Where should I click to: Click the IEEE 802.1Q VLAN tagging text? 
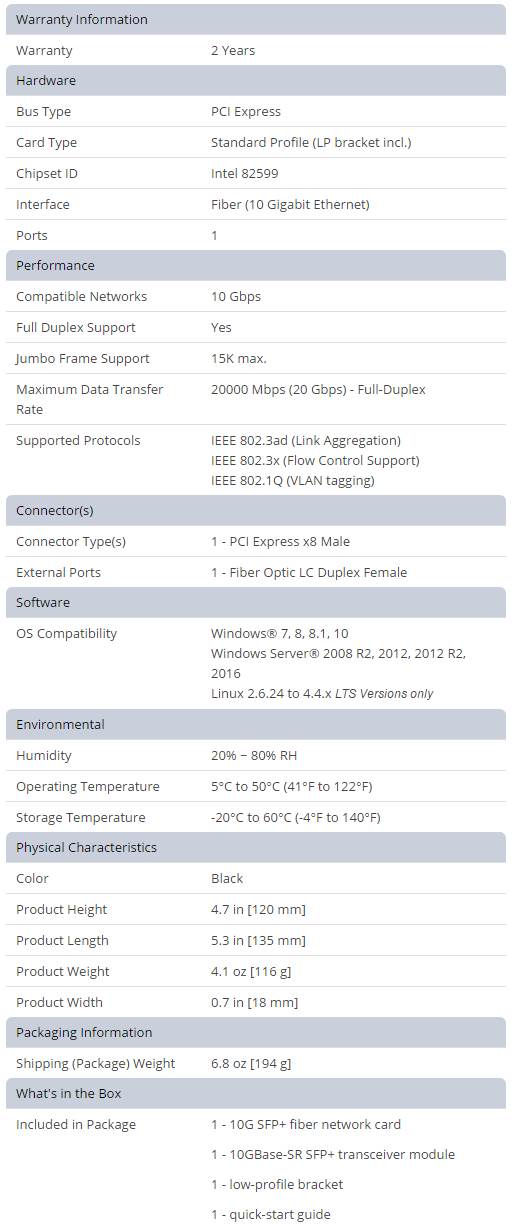point(293,480)
